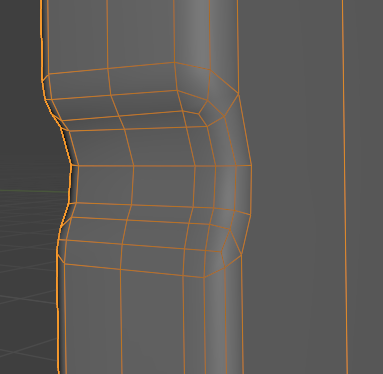
Task: Select the long vertical edge at far right
Action: tap(345, 187)
